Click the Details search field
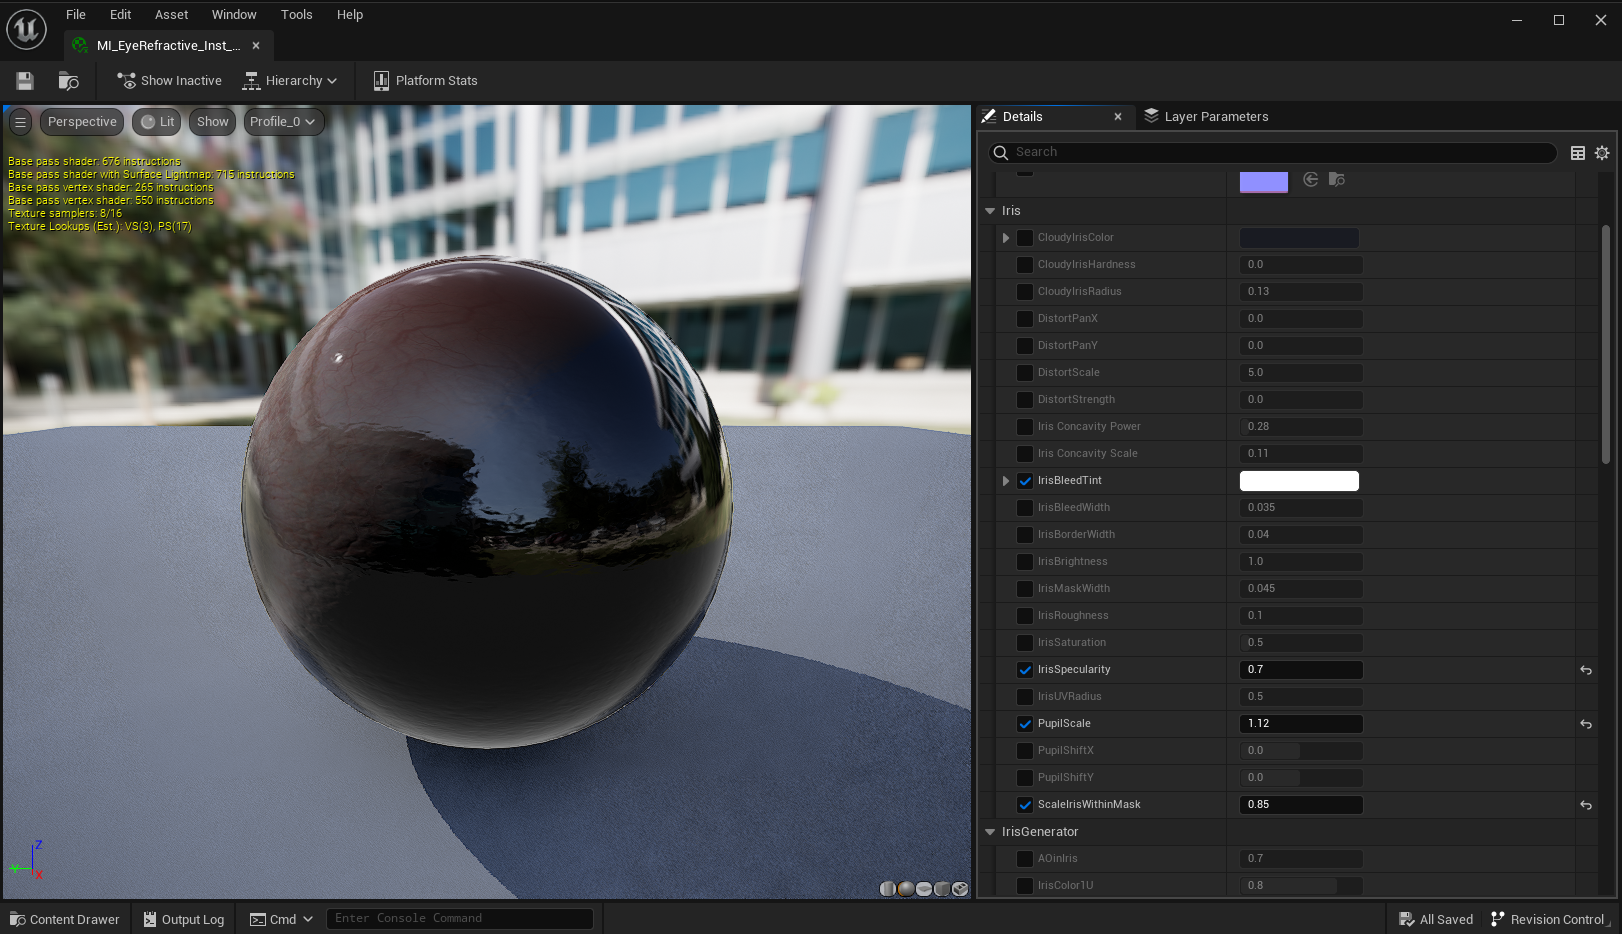Image resolution: width=1622 pixels, height=934 pixels. coord(1273,152)
